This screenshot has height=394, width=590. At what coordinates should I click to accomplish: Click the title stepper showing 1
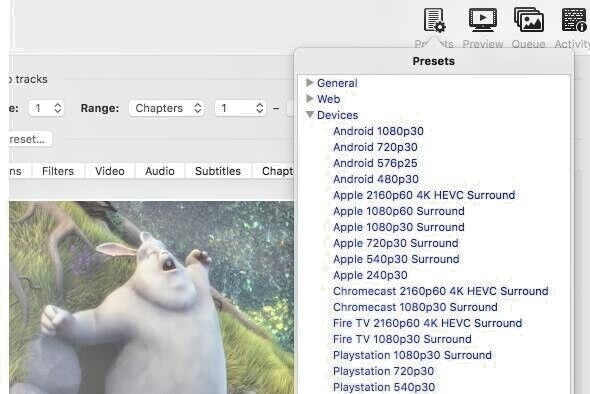click(x=46, y=108)
